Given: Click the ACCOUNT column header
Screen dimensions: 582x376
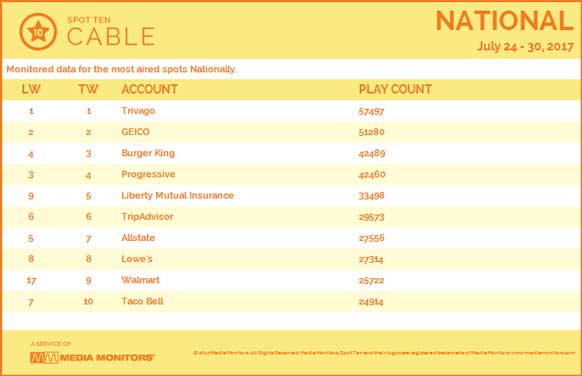Looking at the screenshot, I should click(150, 89).
